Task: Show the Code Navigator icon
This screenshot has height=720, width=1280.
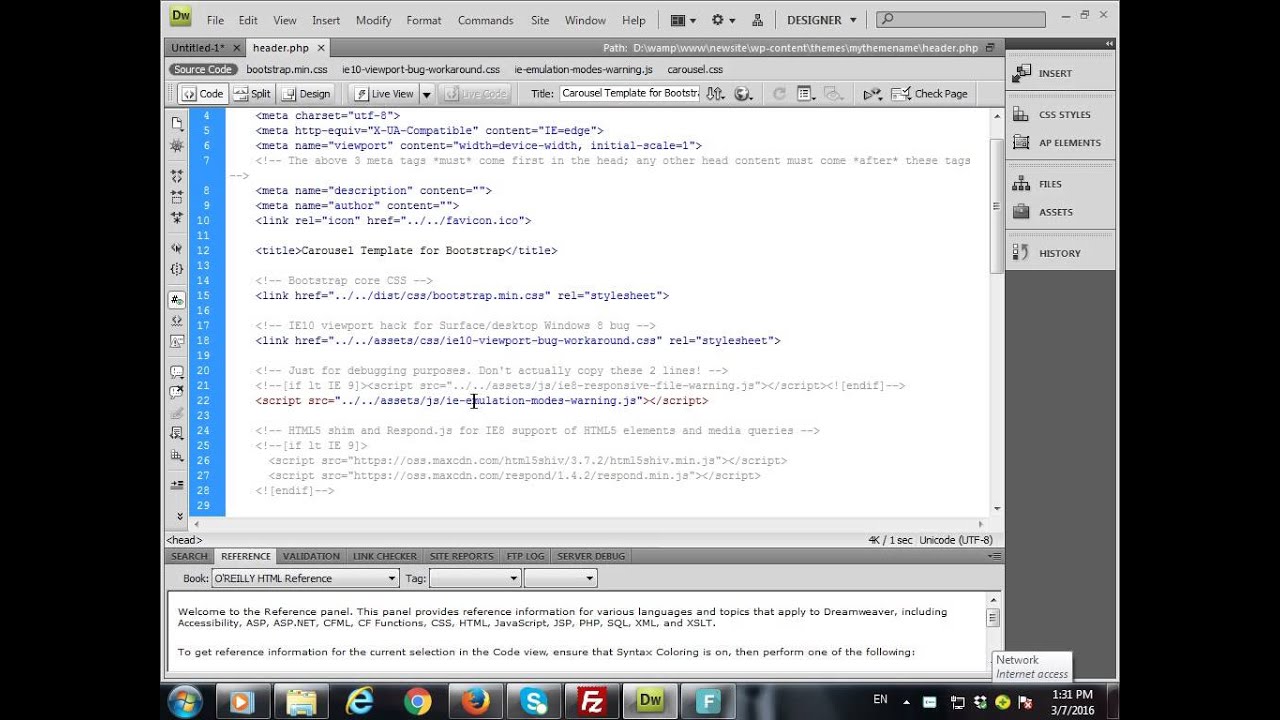Action: [177, 146]
